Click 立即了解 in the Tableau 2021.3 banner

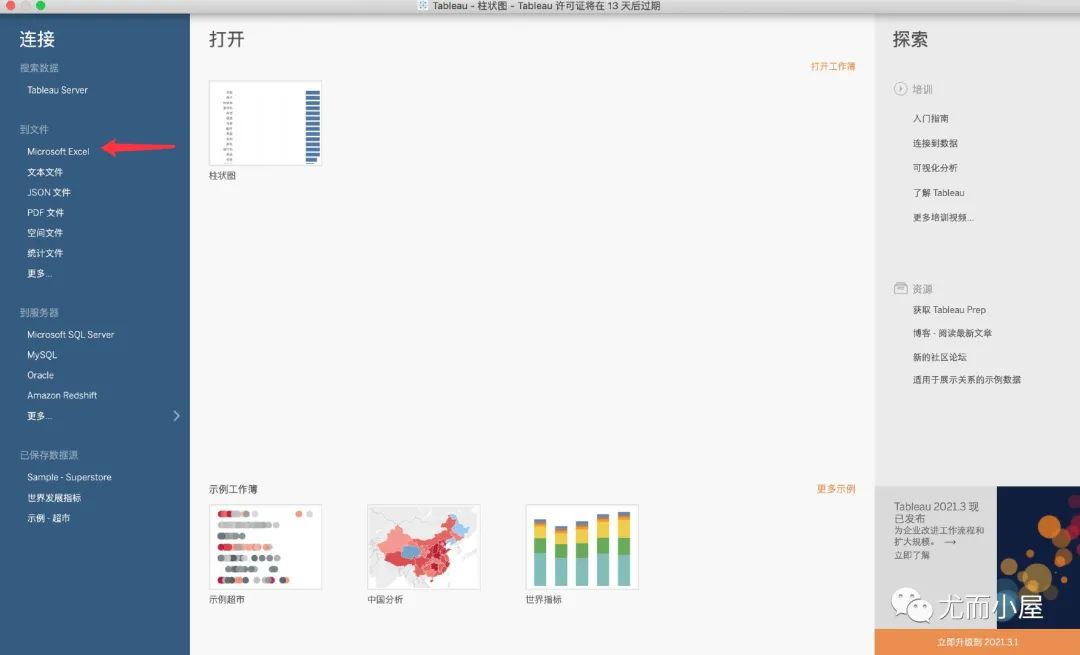point(911,555)
